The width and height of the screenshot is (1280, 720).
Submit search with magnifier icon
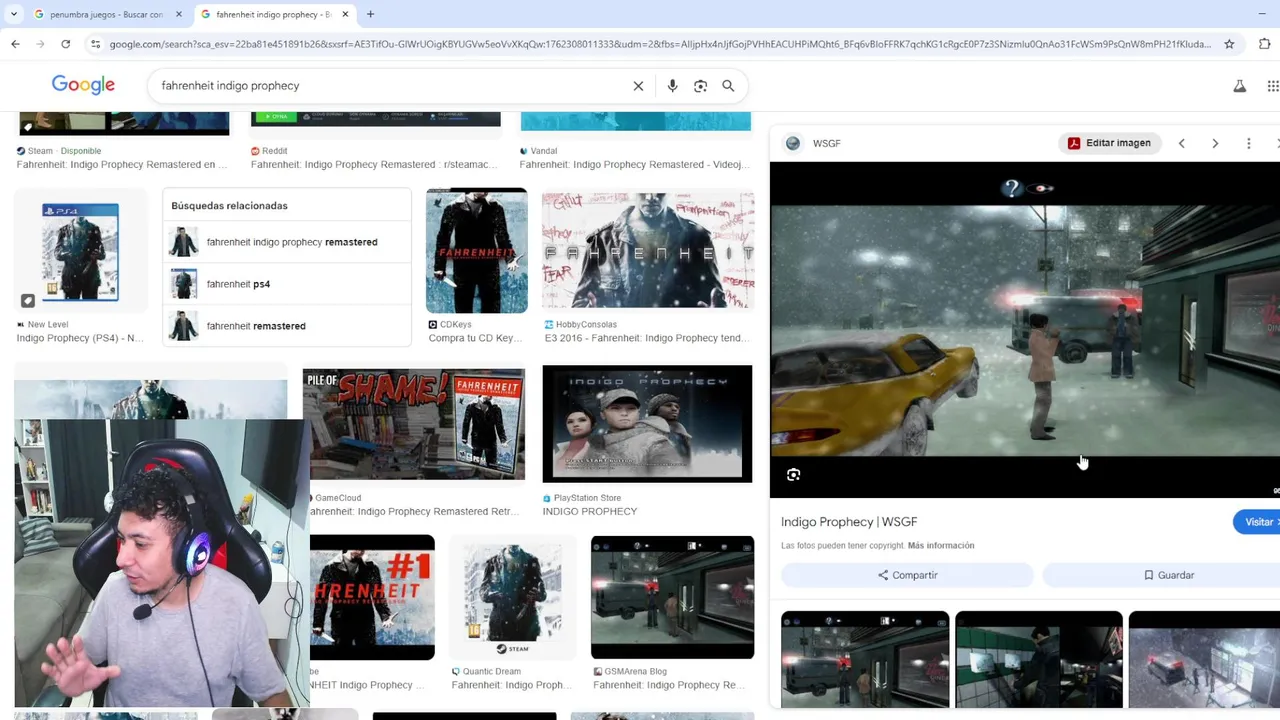coord(728,86)
